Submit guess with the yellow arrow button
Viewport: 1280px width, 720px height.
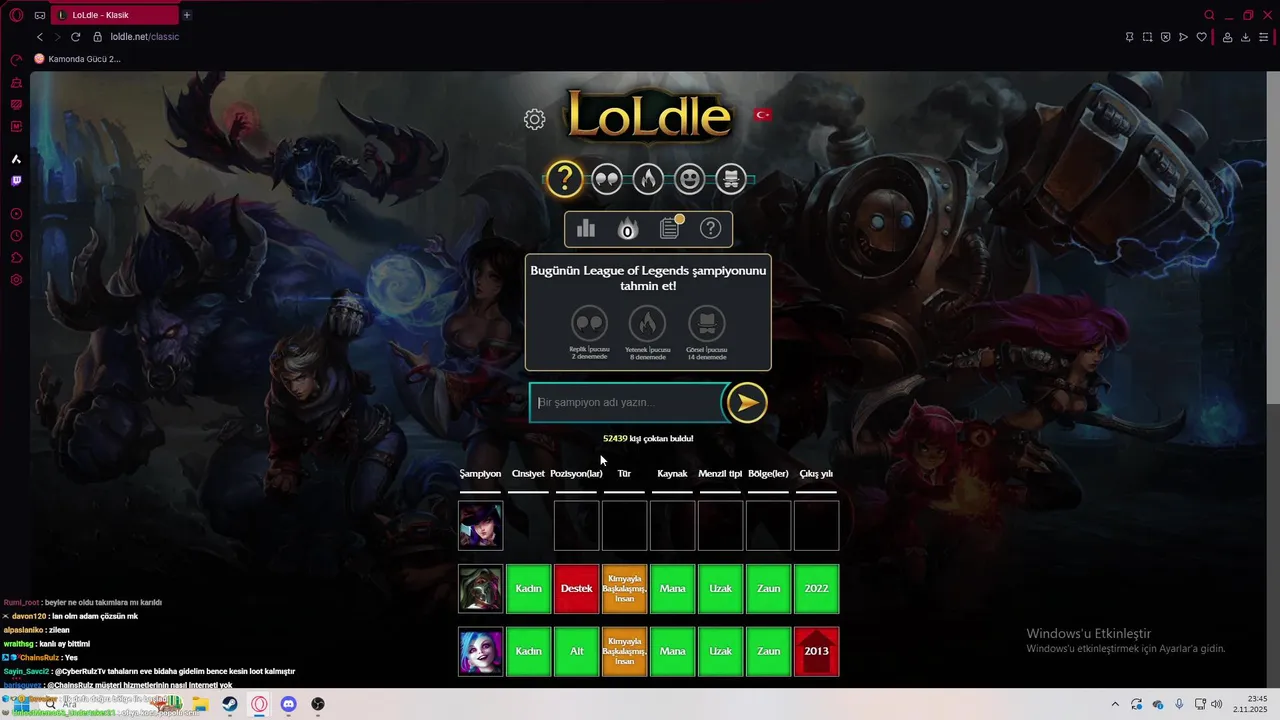(x=747, y=402)
